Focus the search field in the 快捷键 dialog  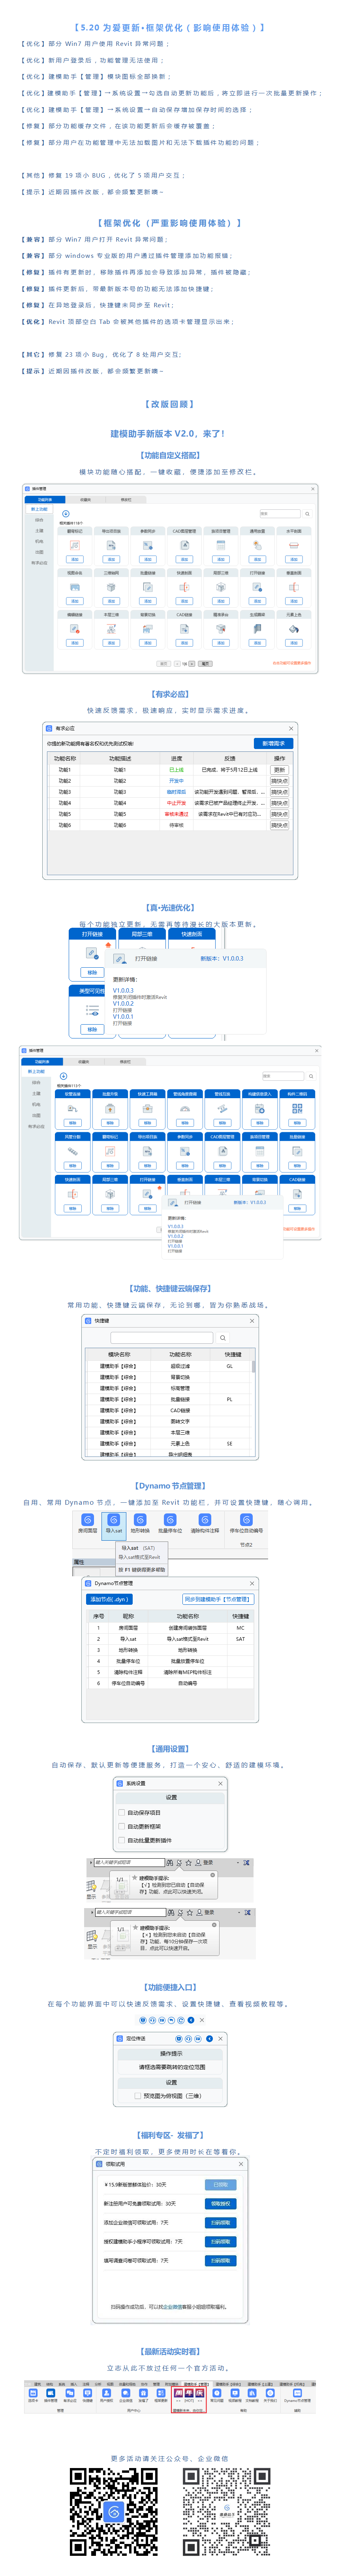tap(162, 1337)
